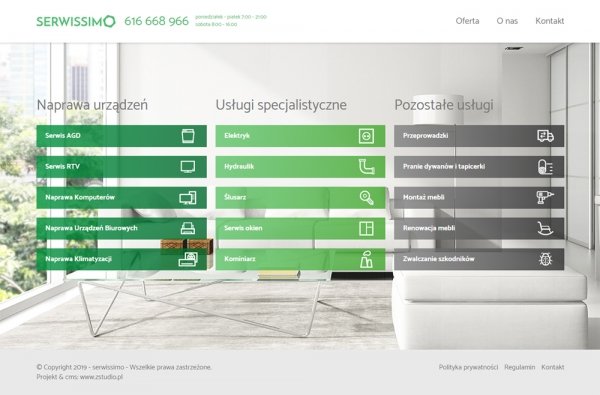The image size is (600, 395).
Task: Click the SERWISSIMO logo
Action: [76, 21]
